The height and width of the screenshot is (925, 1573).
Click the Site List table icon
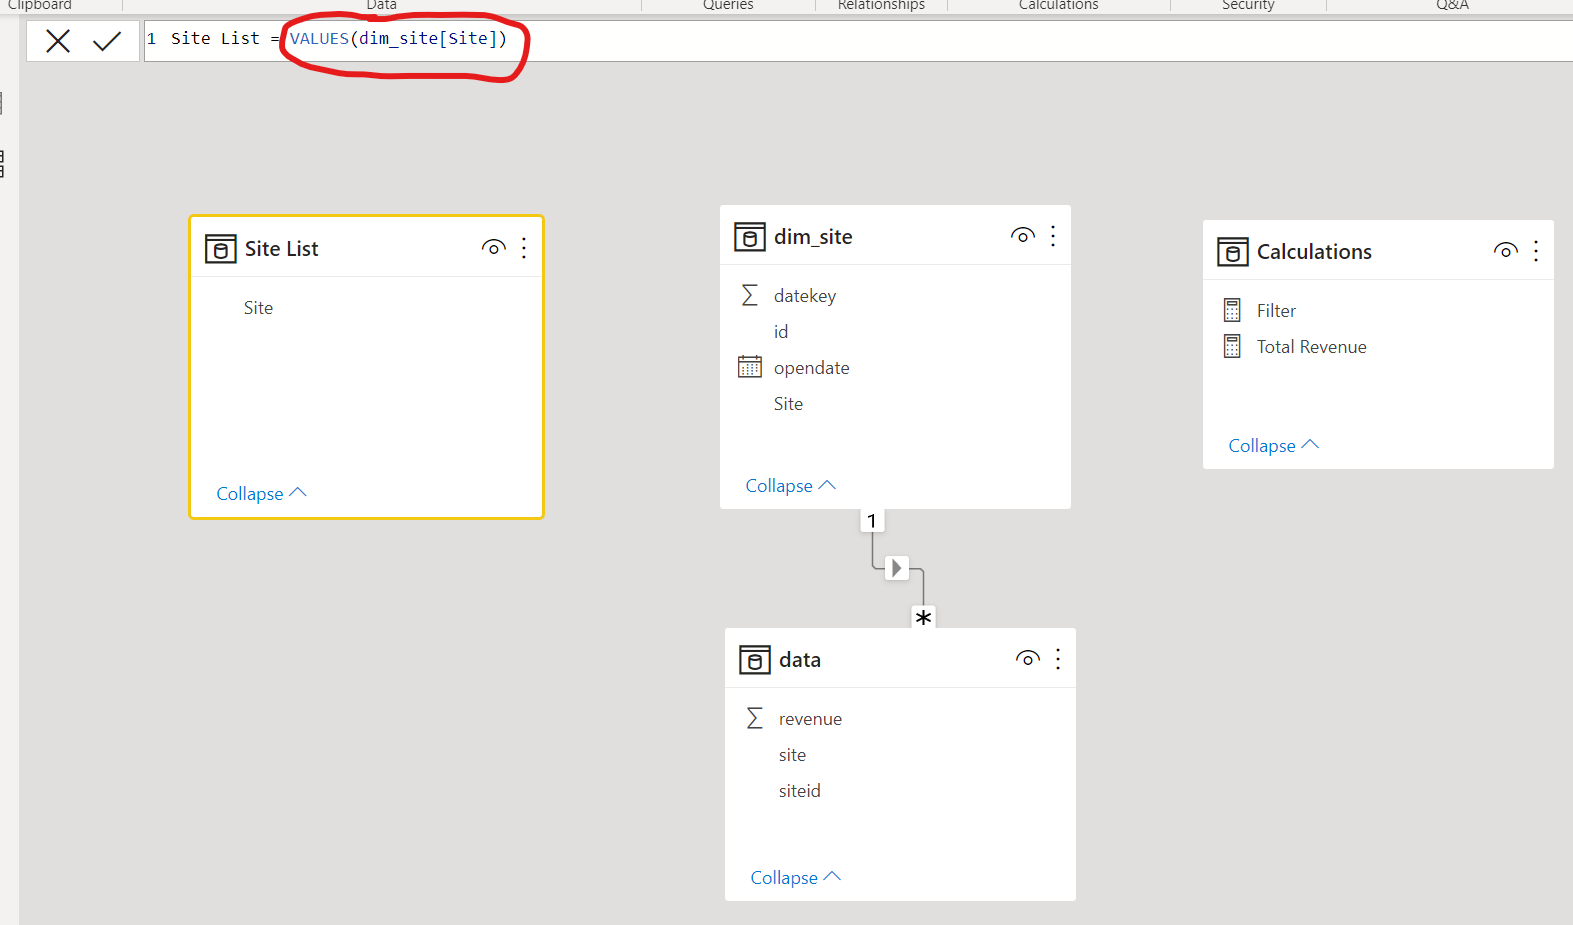pos(220,249)
